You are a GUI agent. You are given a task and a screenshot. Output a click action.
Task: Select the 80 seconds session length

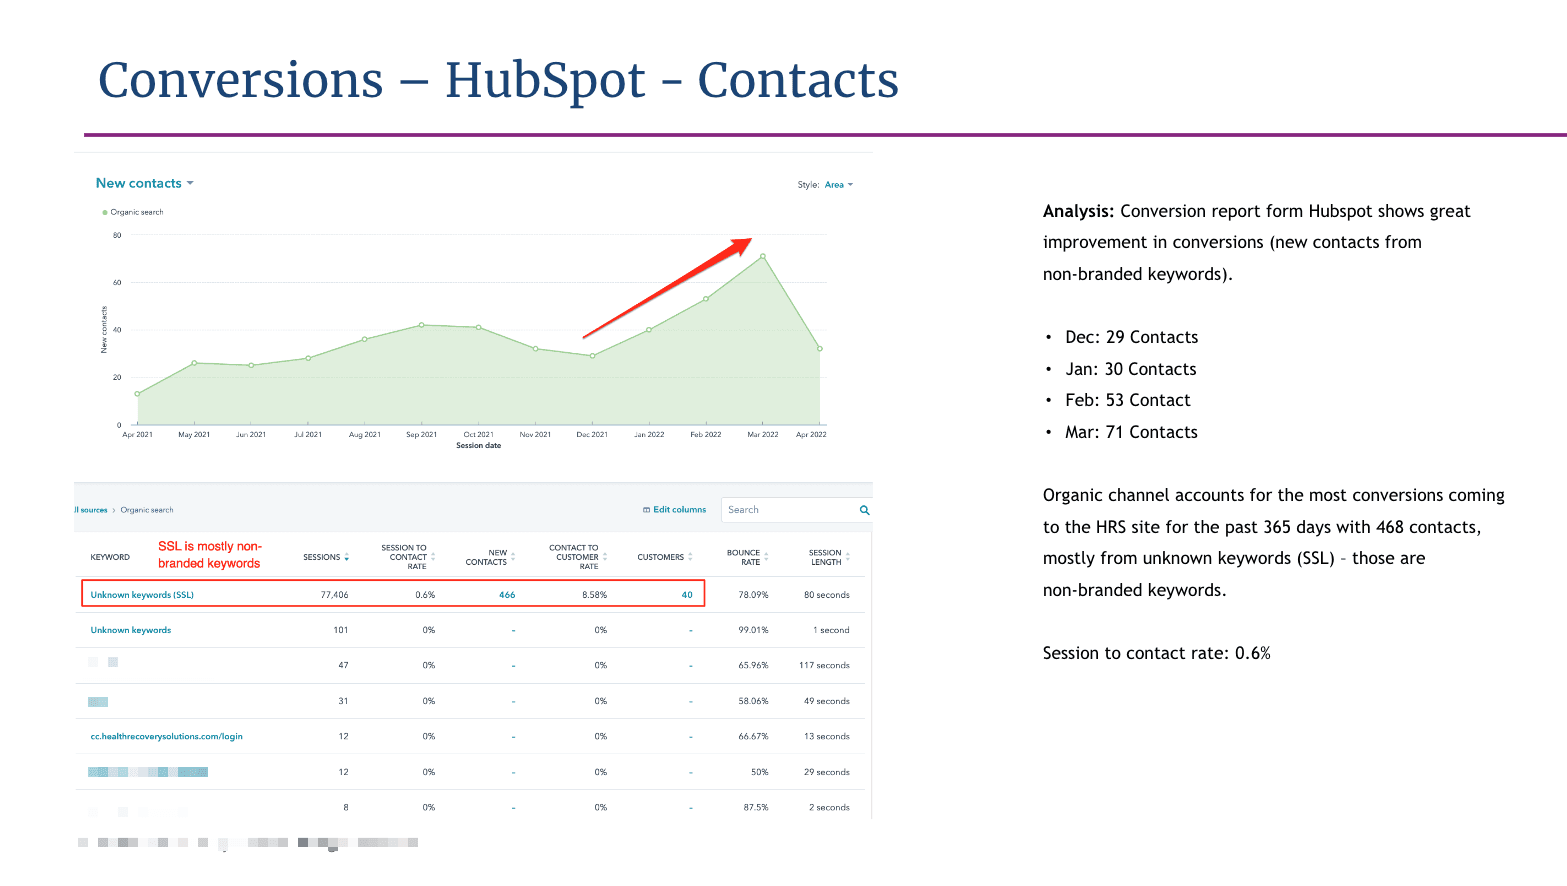tap(827, 595)
